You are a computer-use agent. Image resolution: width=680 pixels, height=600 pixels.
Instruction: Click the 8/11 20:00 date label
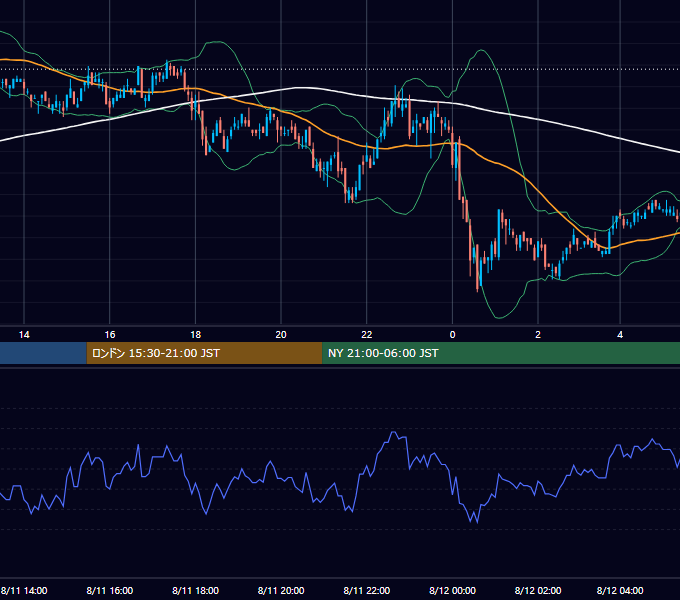pyautogui.click(x=281, y=590)
